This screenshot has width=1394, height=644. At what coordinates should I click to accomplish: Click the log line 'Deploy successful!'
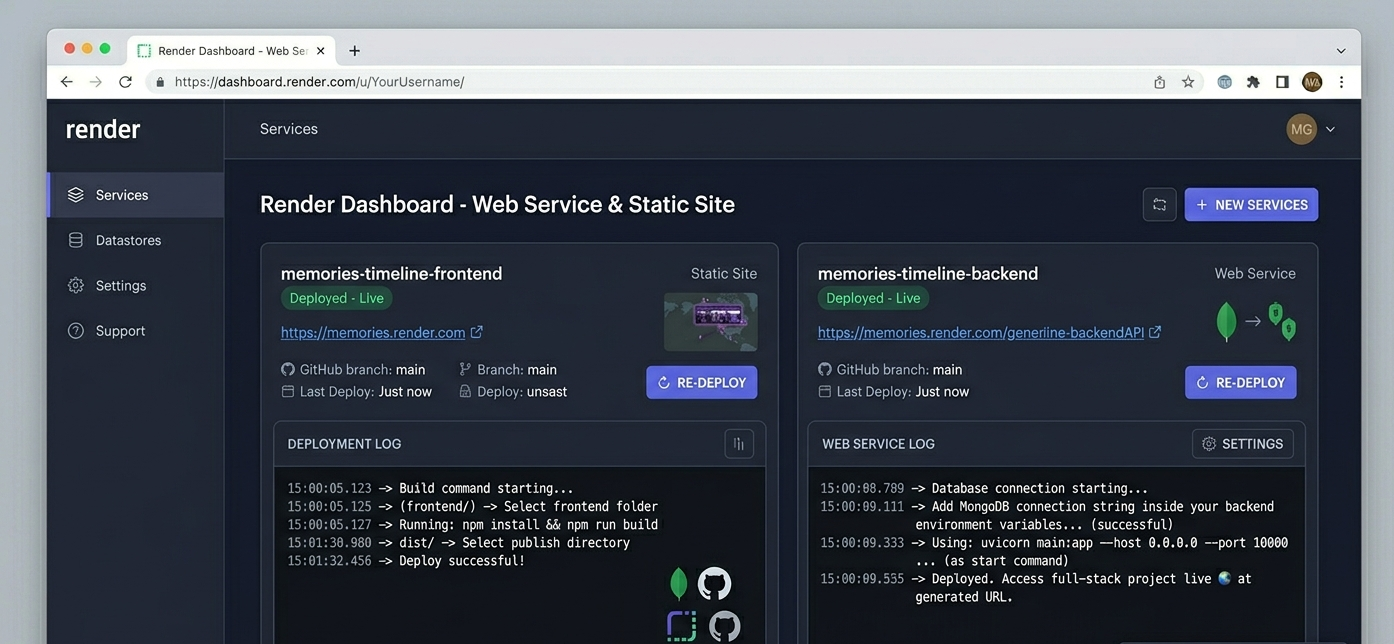406,561
